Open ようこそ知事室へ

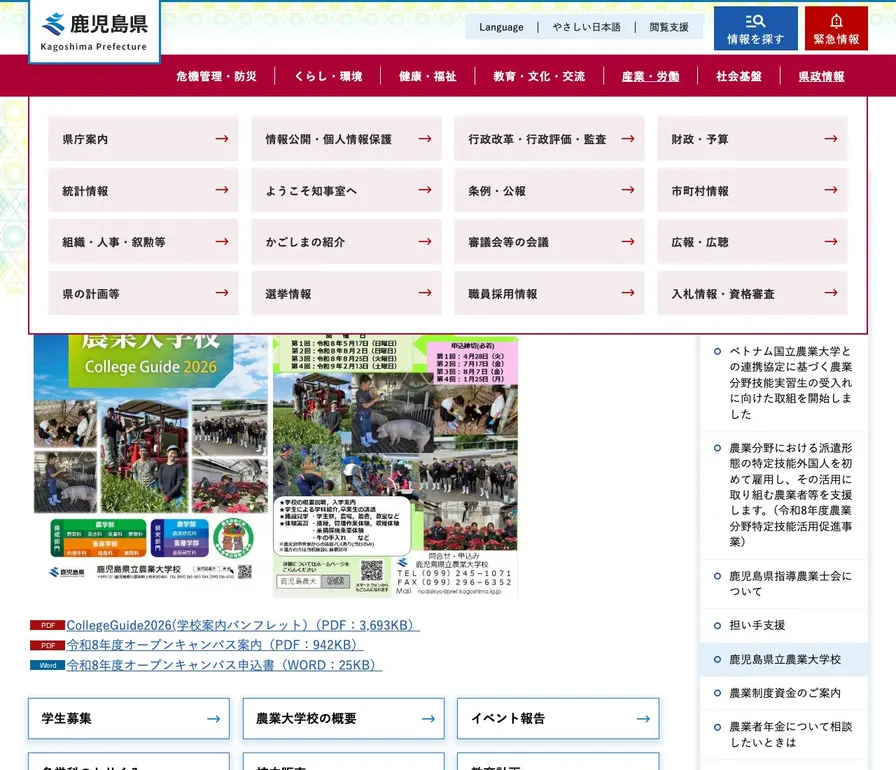point(346,190)
